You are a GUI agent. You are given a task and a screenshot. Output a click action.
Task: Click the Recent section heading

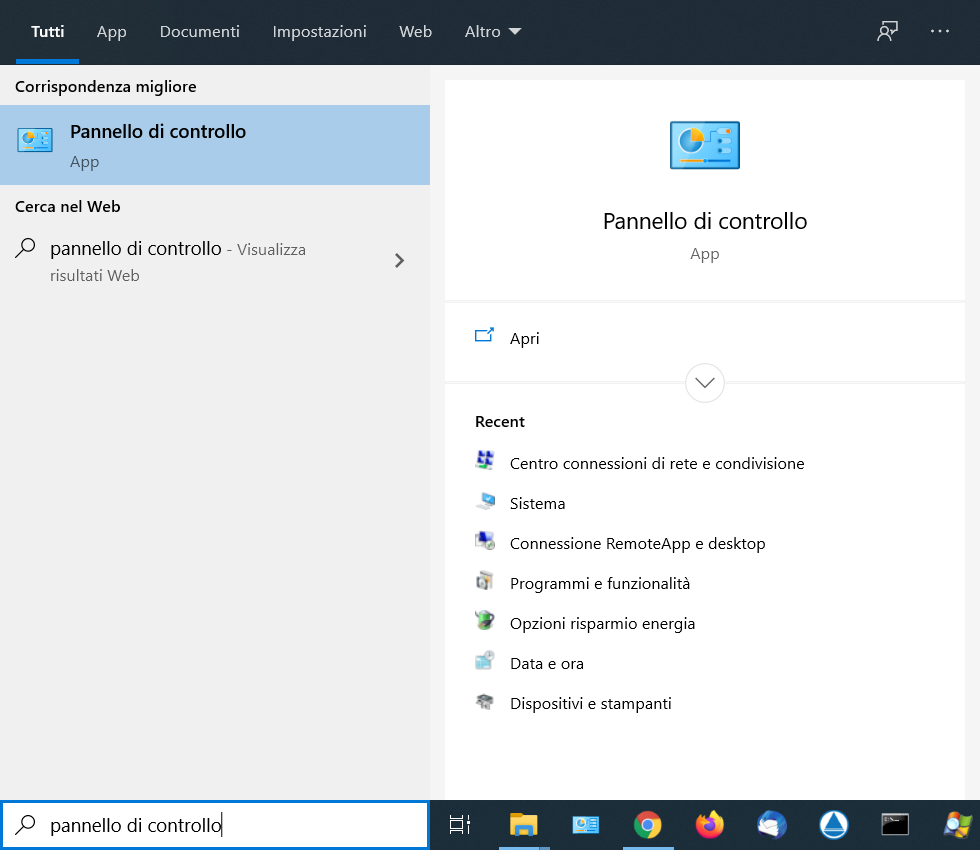[x=499, y=422]
